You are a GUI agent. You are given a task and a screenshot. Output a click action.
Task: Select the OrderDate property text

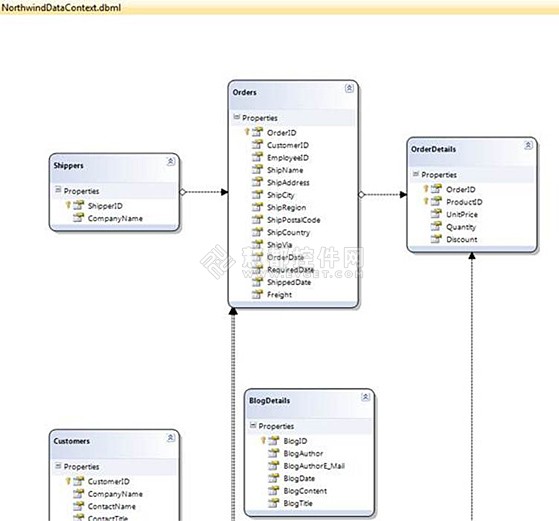point(286,257)
